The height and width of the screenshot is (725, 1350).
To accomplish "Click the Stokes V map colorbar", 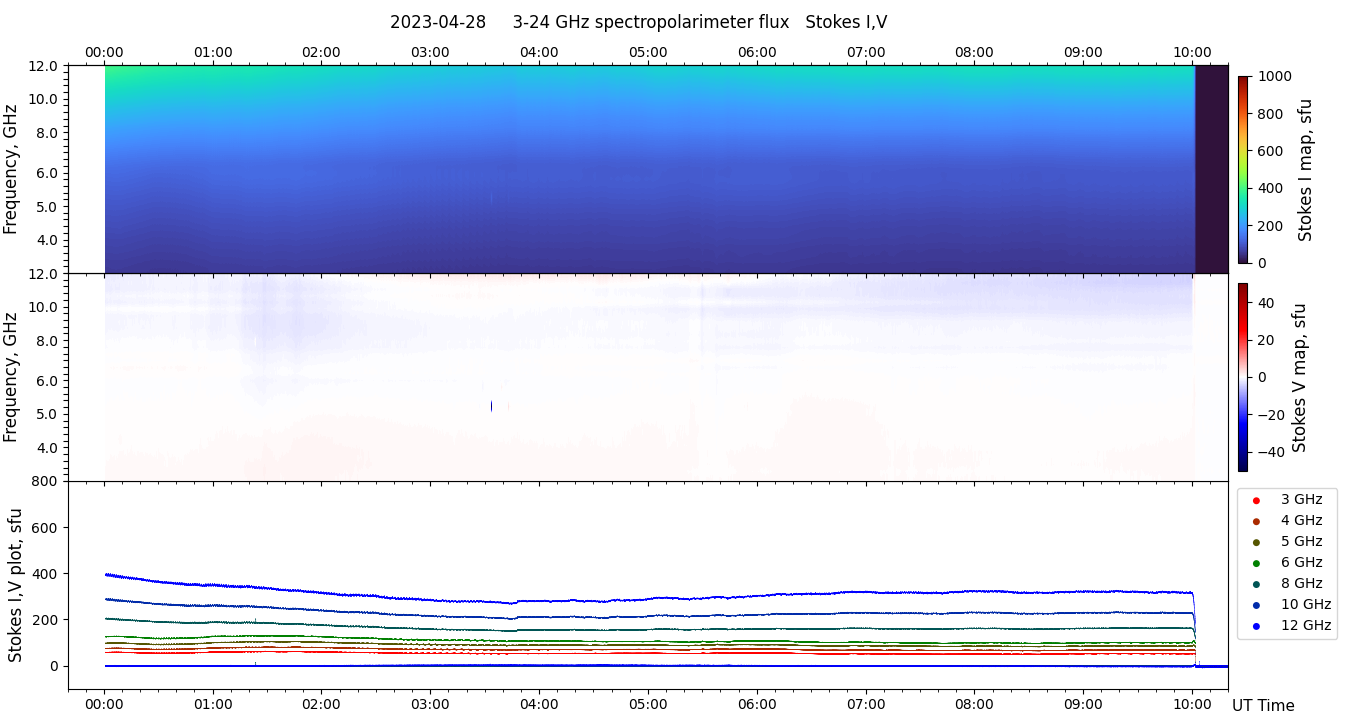I will click(1243, 377).
